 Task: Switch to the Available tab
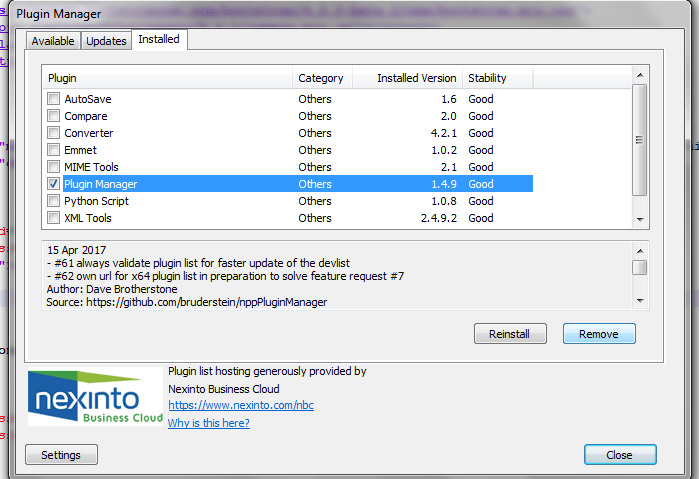[53, 41]
